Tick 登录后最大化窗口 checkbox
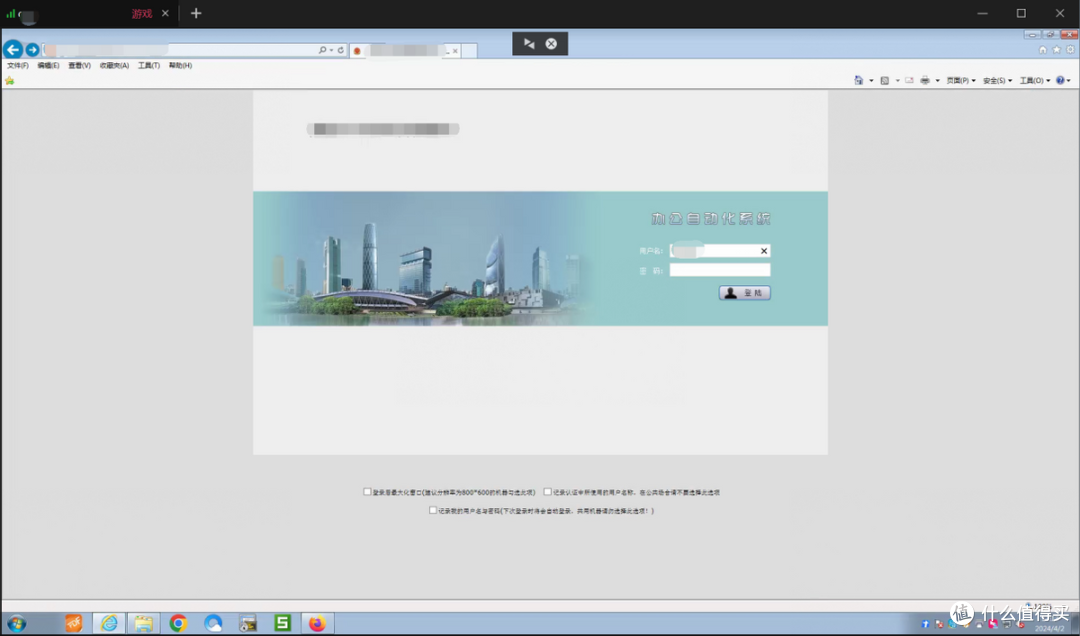Image resolution: width=1080 pixels, height=636 pixels. click(367, 492)
